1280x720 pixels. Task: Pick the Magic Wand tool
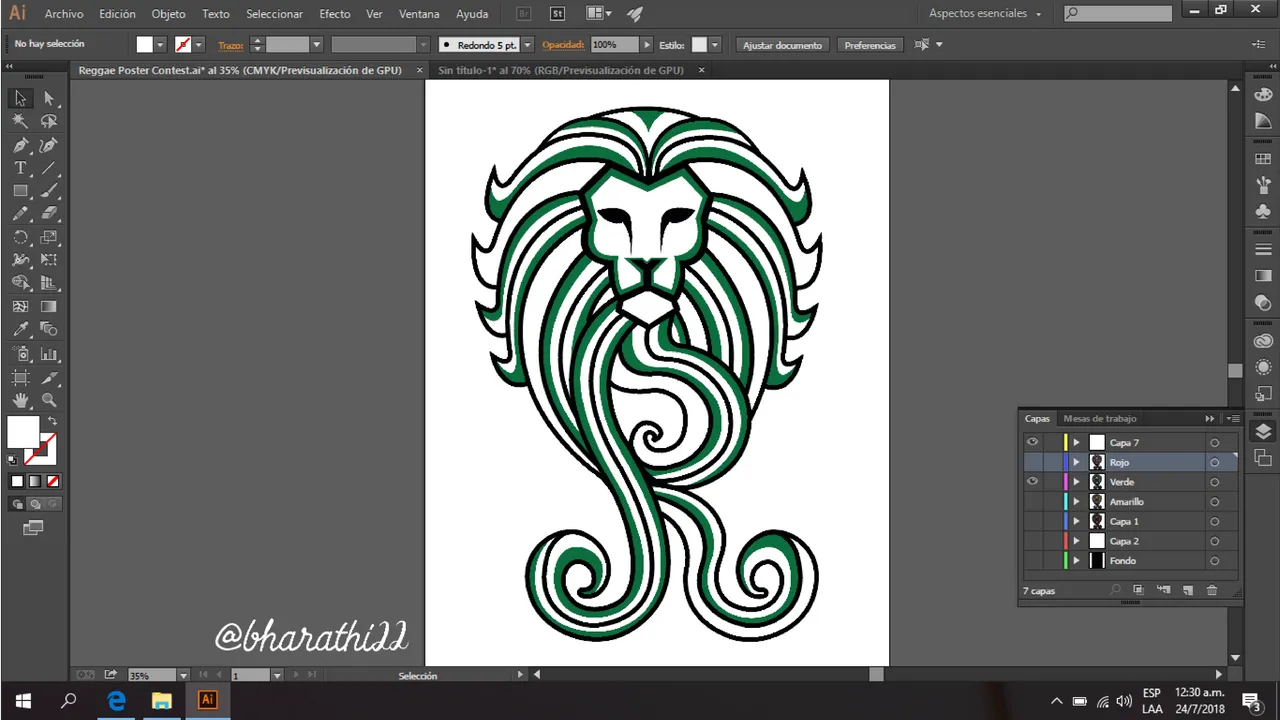coord(20,121)
